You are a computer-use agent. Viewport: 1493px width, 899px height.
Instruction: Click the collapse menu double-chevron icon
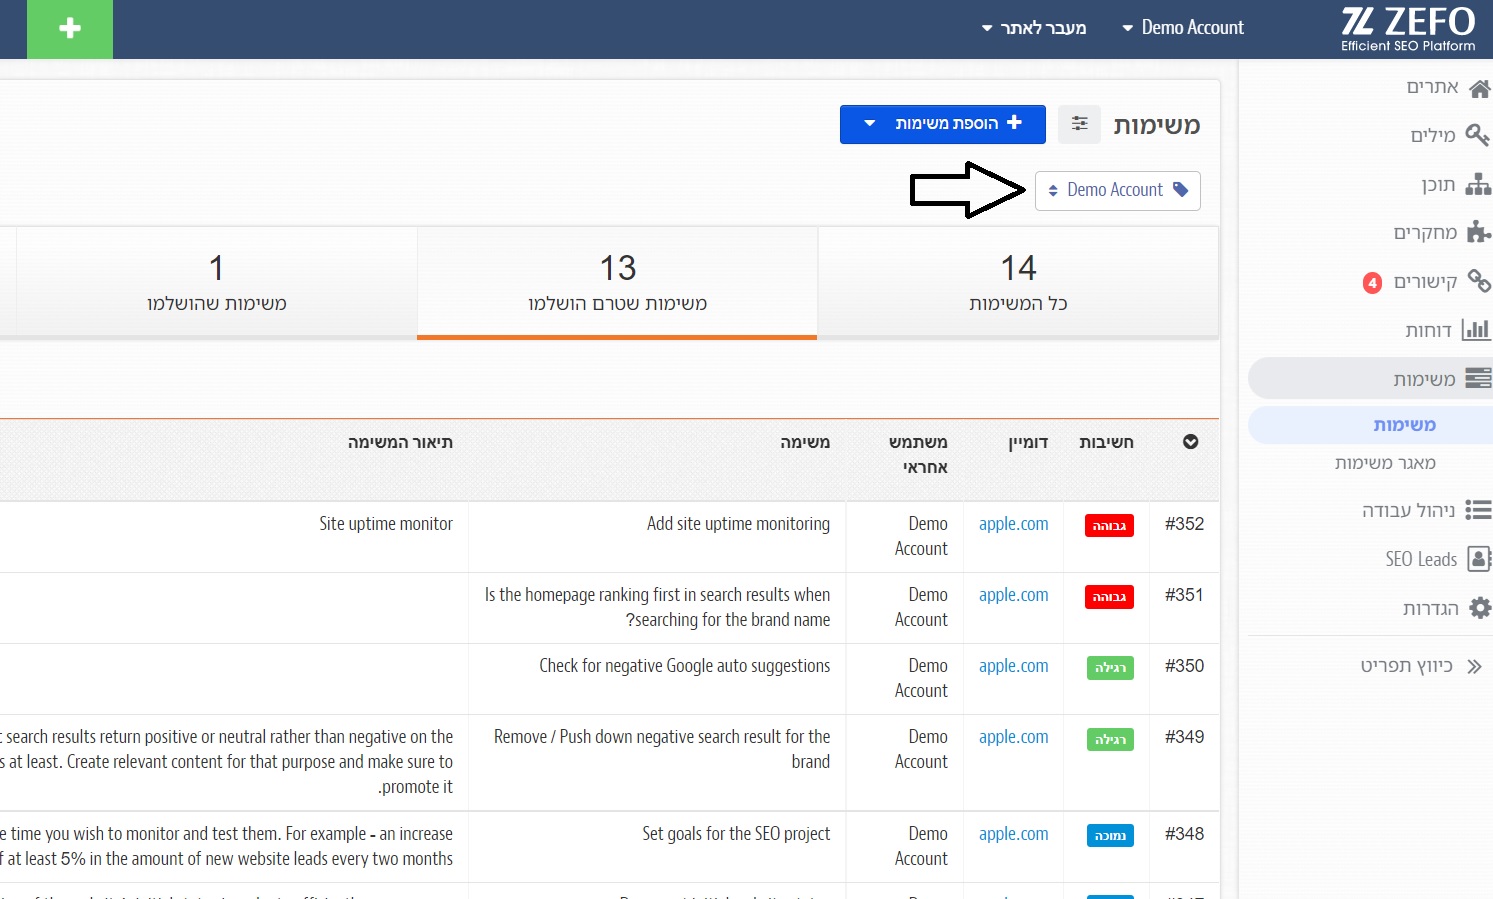click(x=1474, y=667)
